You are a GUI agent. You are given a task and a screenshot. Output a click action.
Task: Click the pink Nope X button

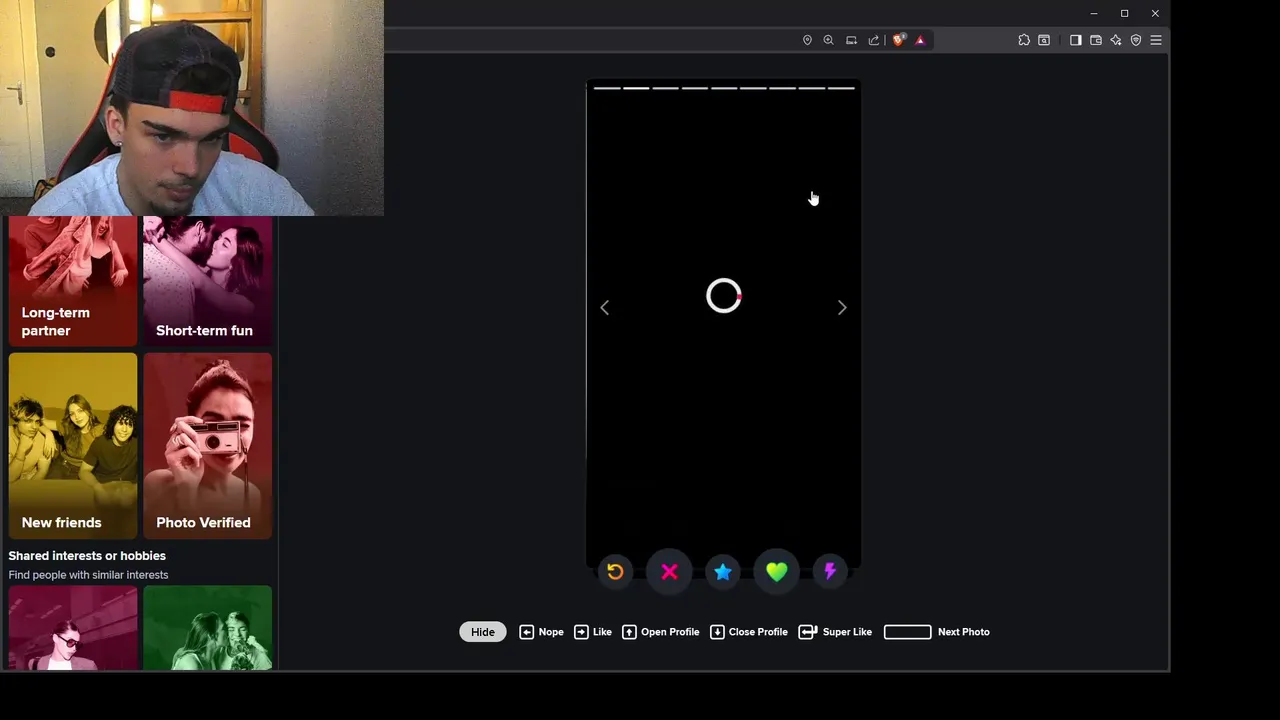coord(669,572)
